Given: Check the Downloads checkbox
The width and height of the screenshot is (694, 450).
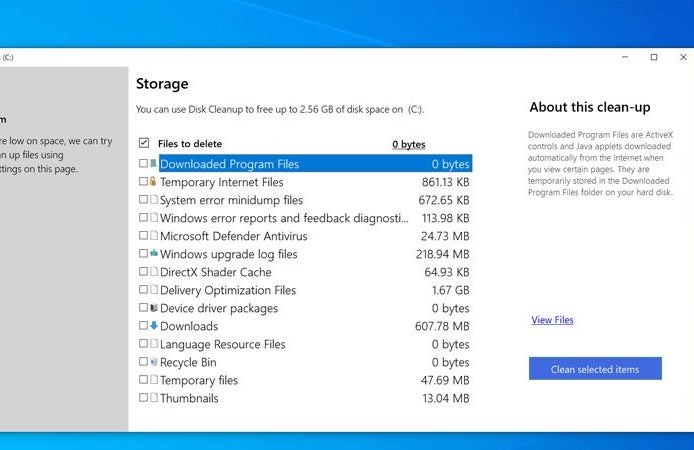Looking at the screenshot, I should click(143, 325).
